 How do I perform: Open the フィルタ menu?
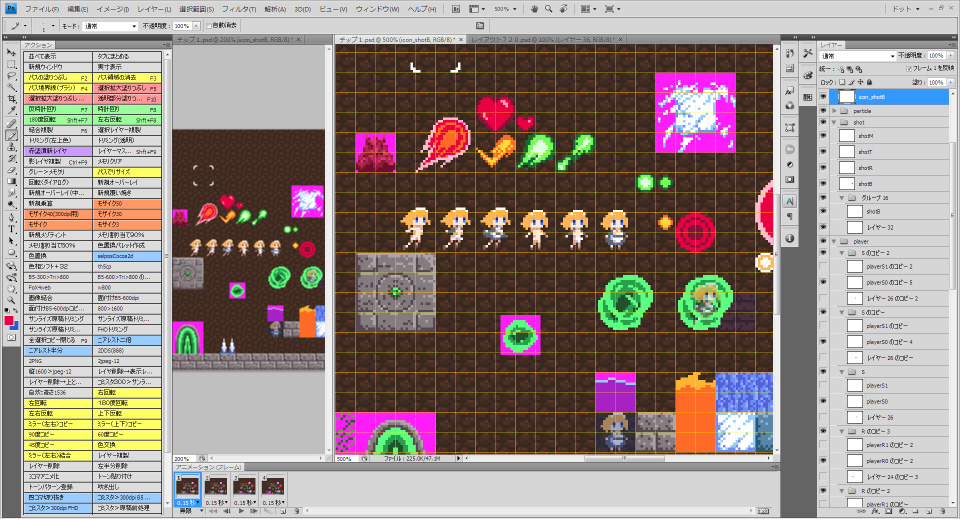coord(238,9)
